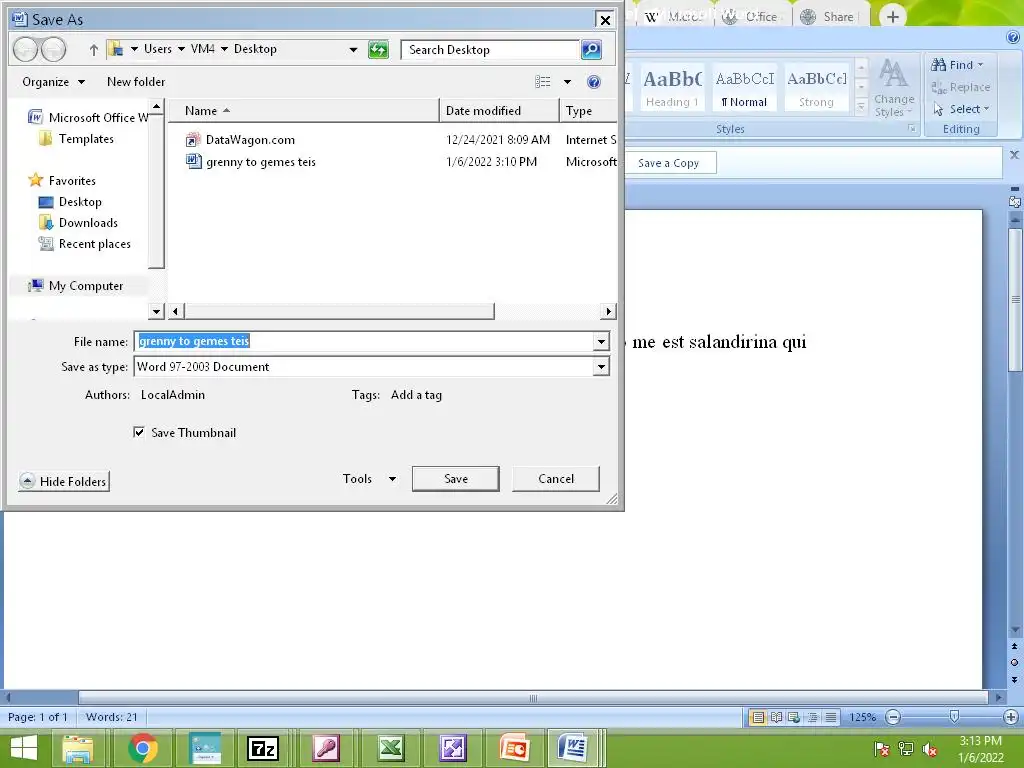Click Add a tag

pos(416,395)
